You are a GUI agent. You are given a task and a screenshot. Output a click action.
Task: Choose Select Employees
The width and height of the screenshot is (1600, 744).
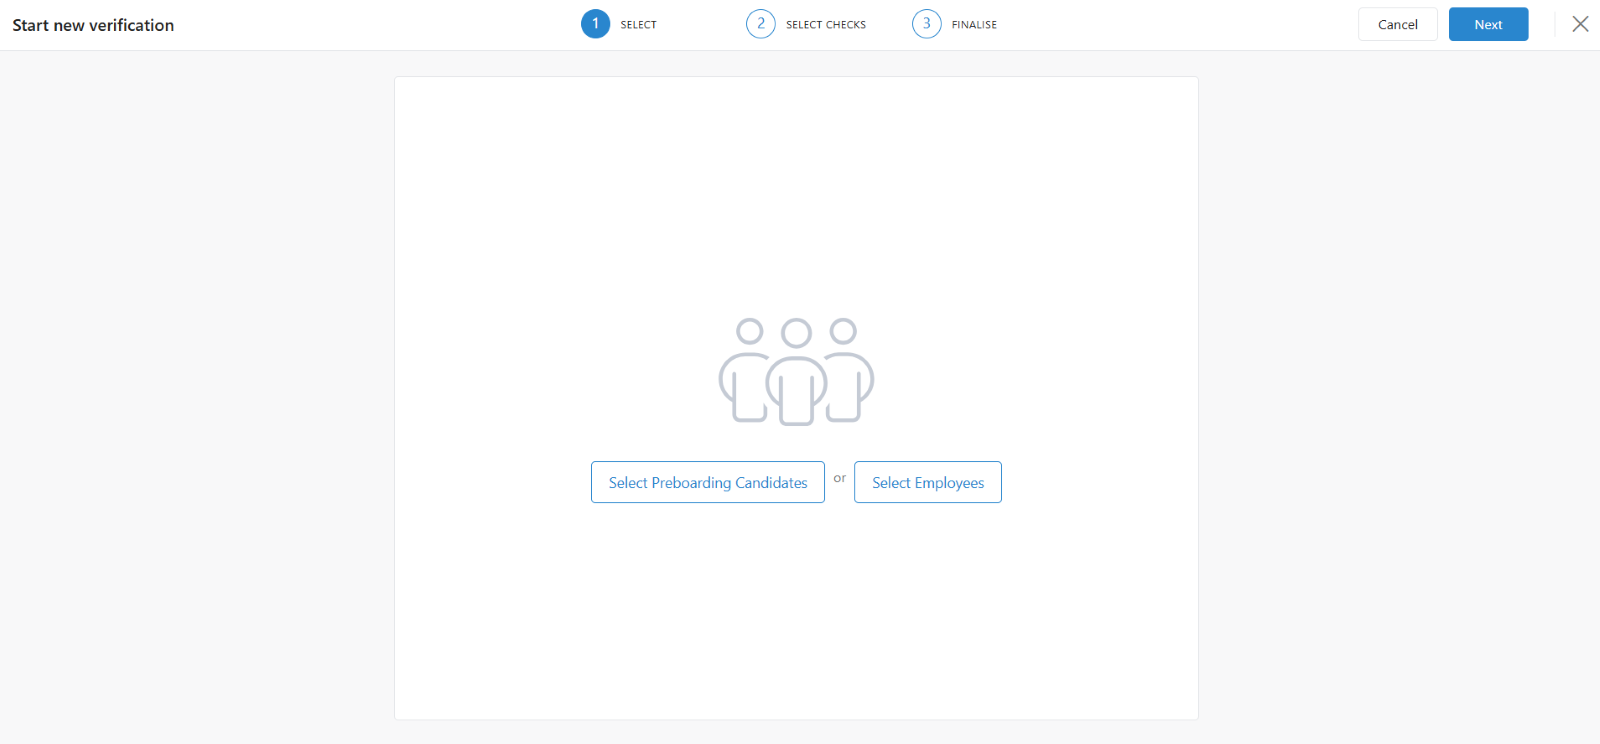[927, 482]
